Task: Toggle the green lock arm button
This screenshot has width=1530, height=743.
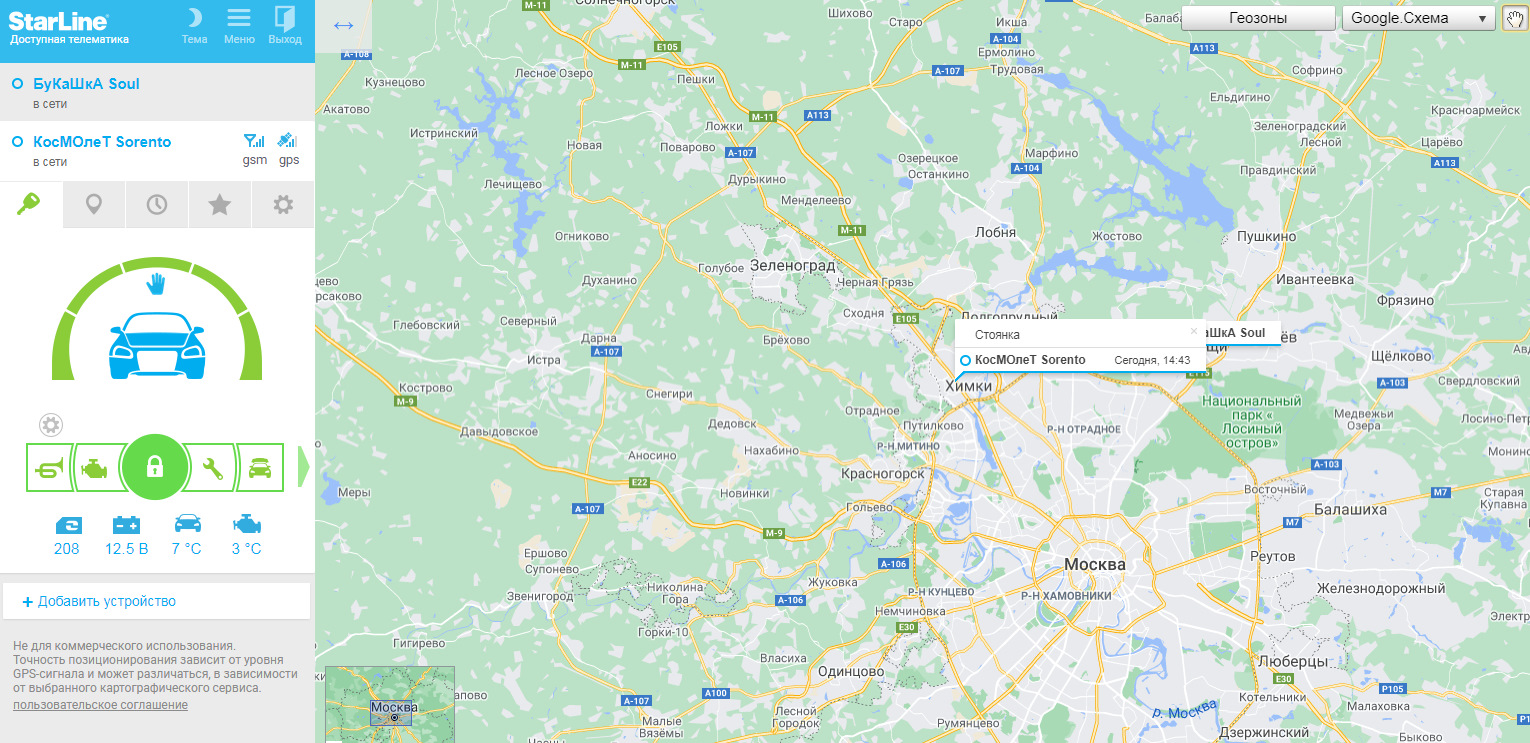Action: (154, 467)
